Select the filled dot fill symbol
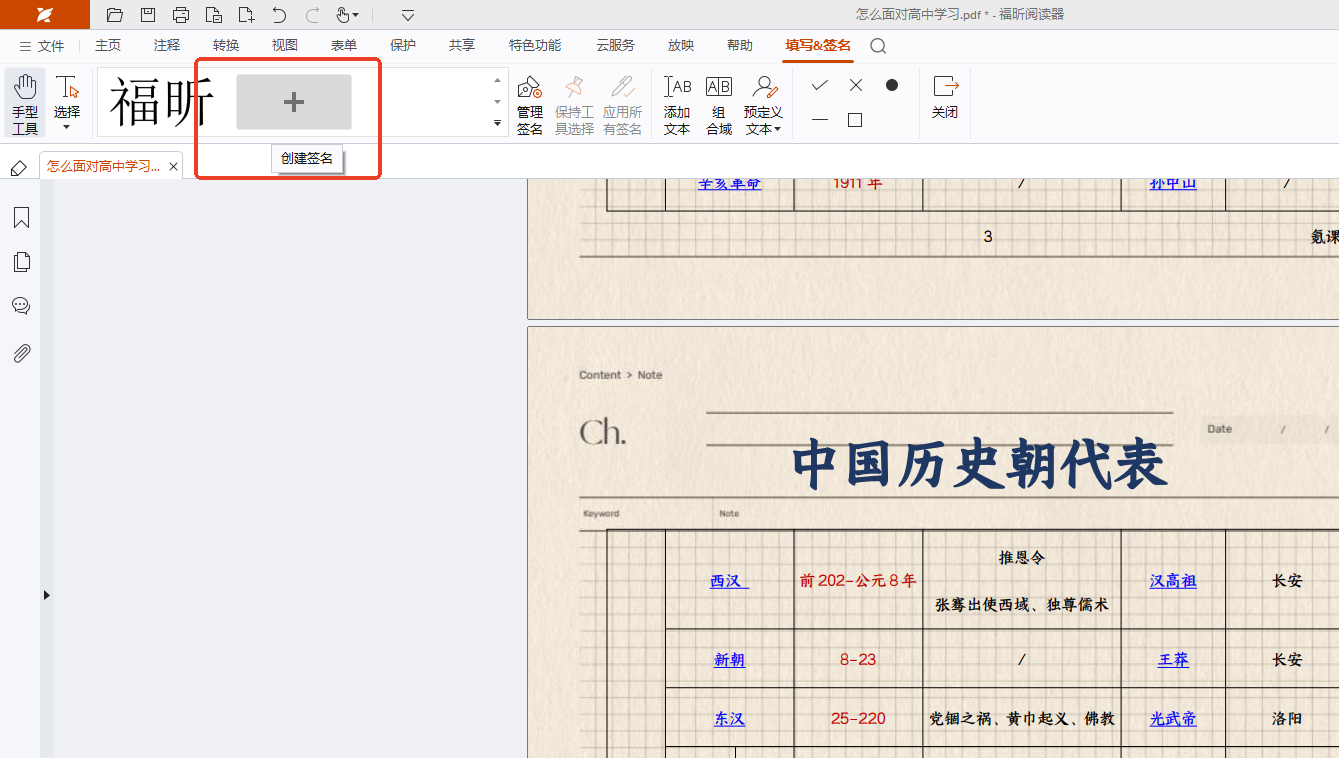 click(891, 85)
